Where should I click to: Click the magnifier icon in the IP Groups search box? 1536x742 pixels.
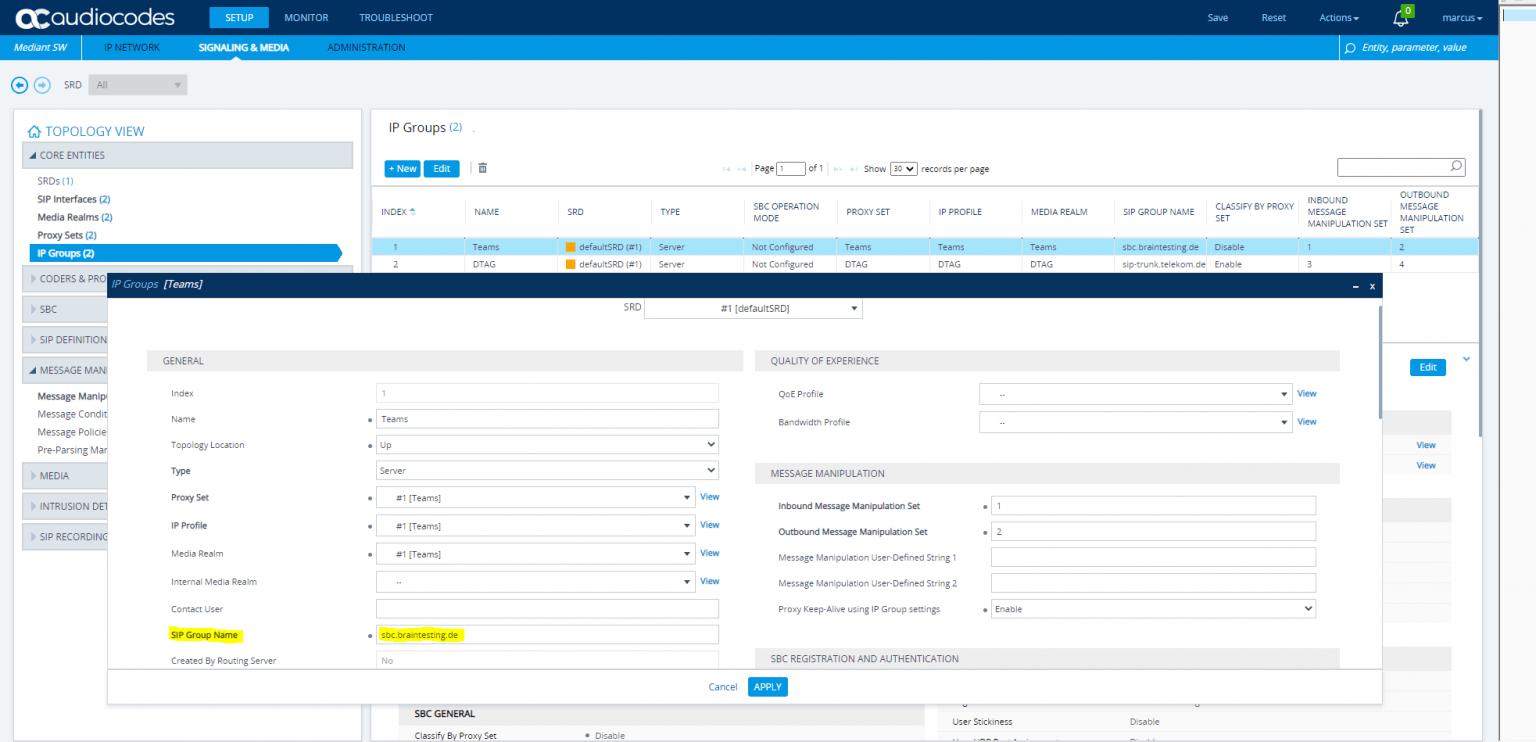(x=1456, y=166)
